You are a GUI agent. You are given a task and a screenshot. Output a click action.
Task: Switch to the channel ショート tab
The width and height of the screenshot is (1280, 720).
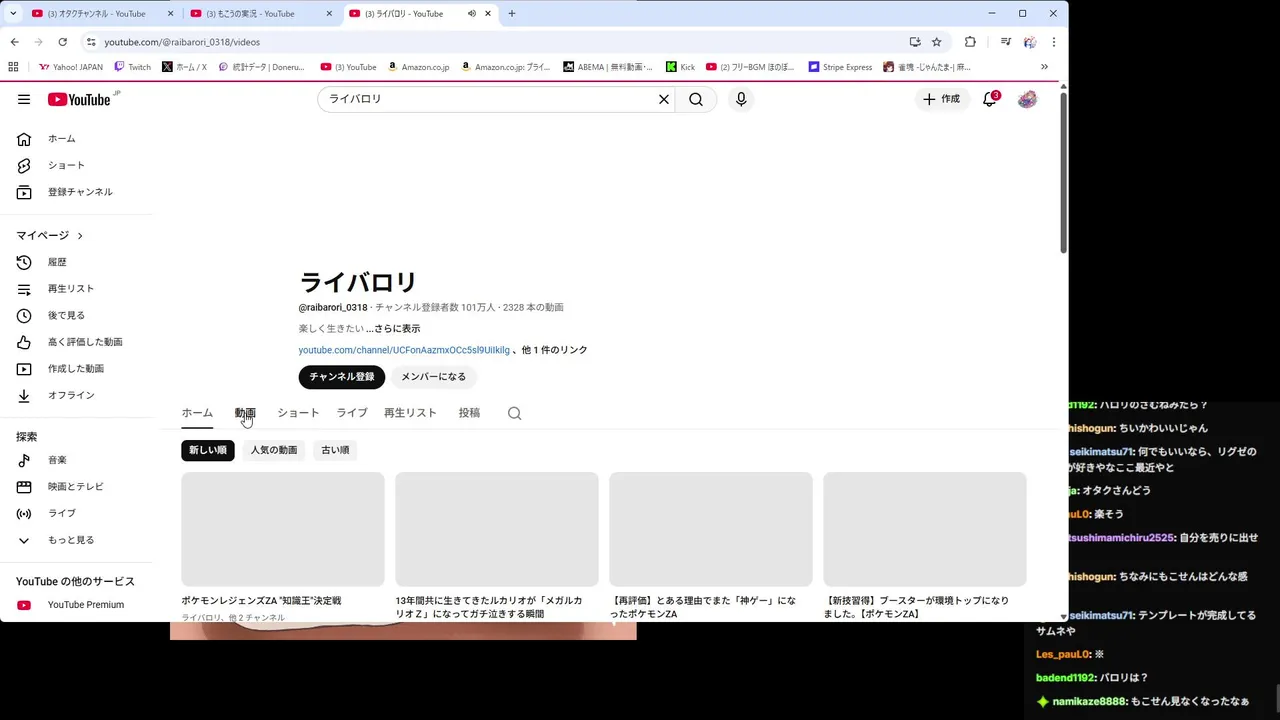tap(298, 413)
